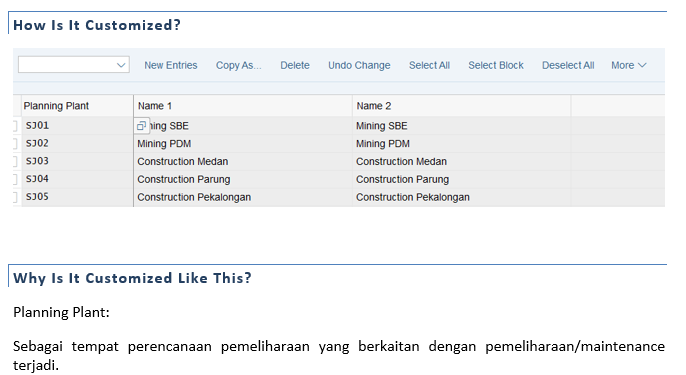Click Deselect All button

click(x=568, y=65)
